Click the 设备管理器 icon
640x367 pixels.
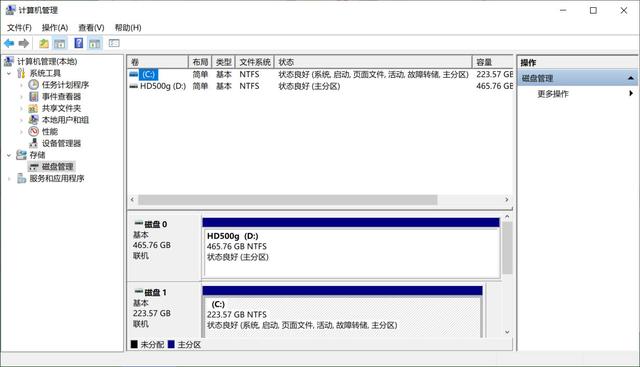33,143
